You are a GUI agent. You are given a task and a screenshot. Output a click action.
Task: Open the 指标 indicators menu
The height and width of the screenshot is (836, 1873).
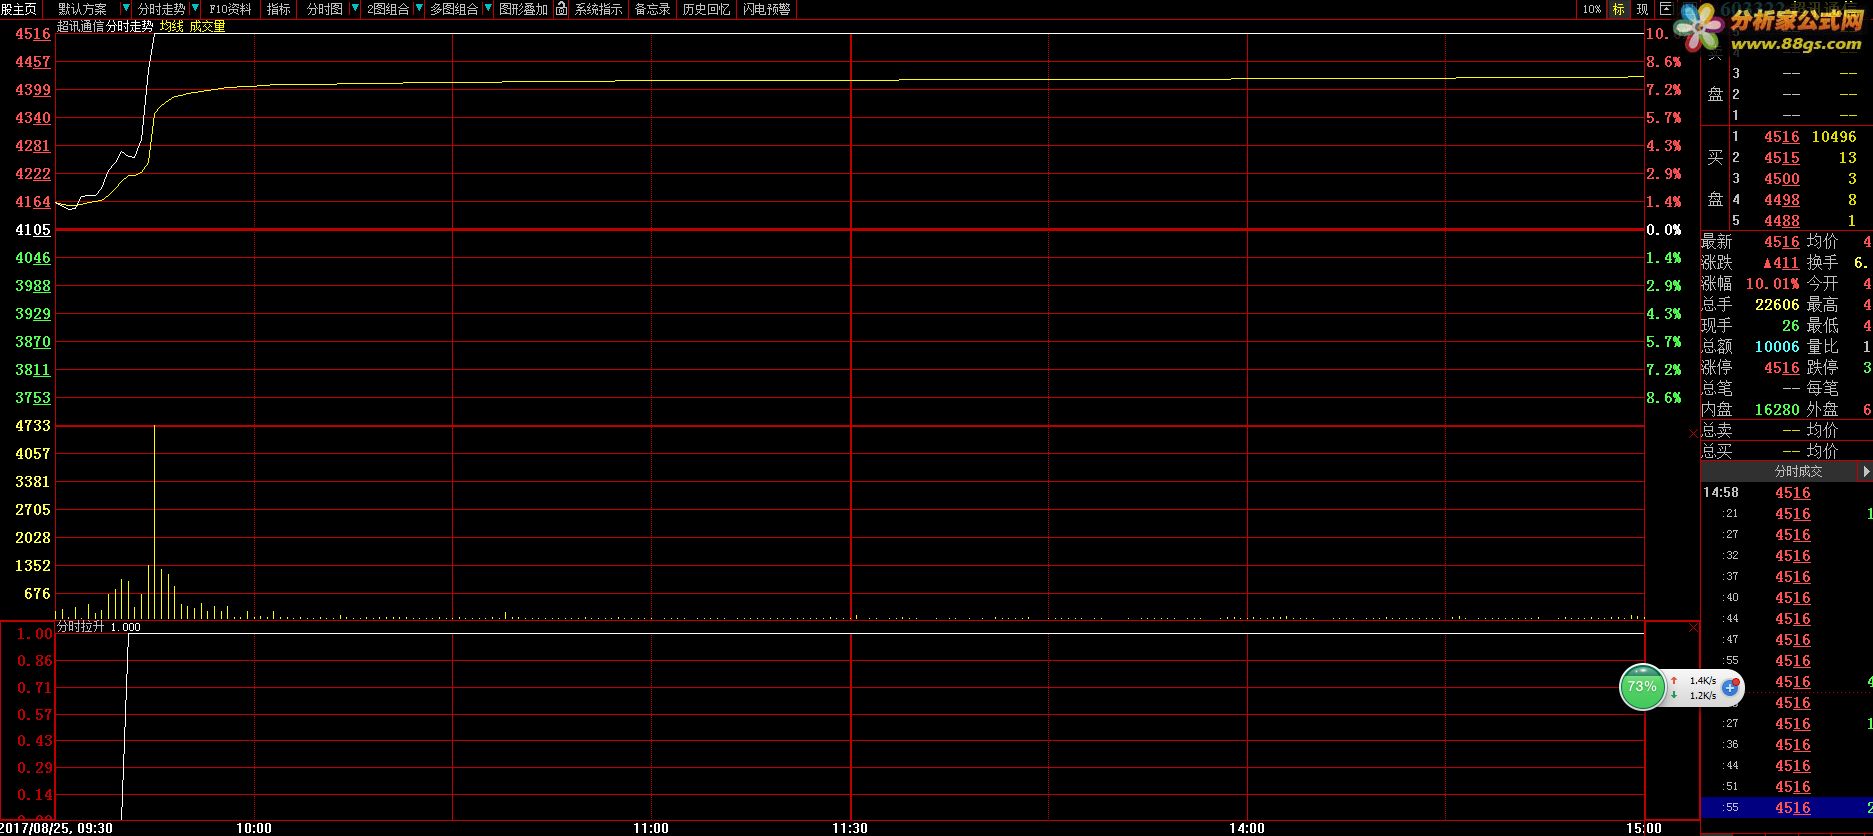click(x=279, y=9)
